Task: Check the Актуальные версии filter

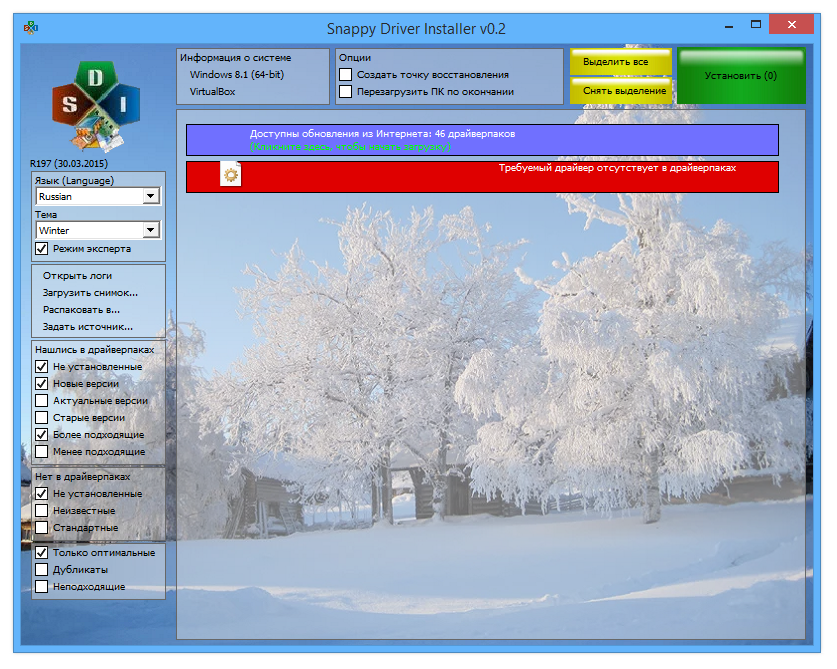Action: (42, 401)
